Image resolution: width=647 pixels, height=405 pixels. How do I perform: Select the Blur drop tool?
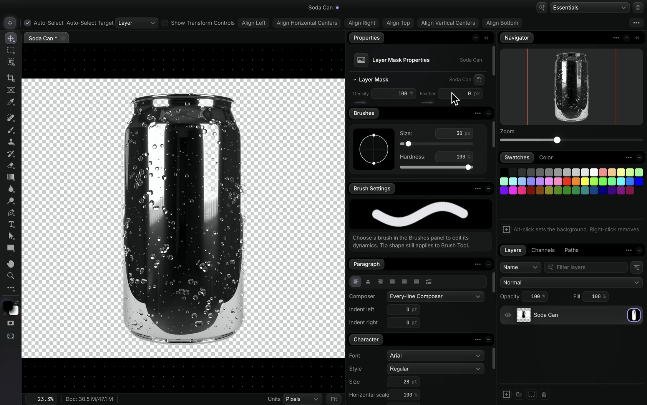[x=11, y=189]
